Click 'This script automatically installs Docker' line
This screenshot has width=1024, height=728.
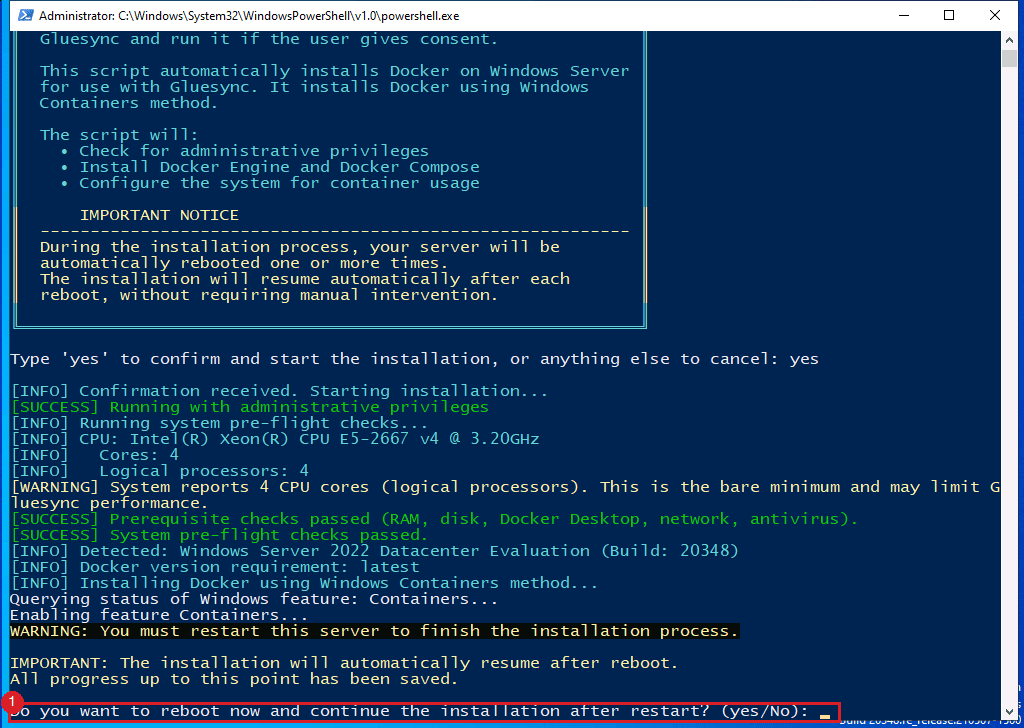tap(334, 71)
